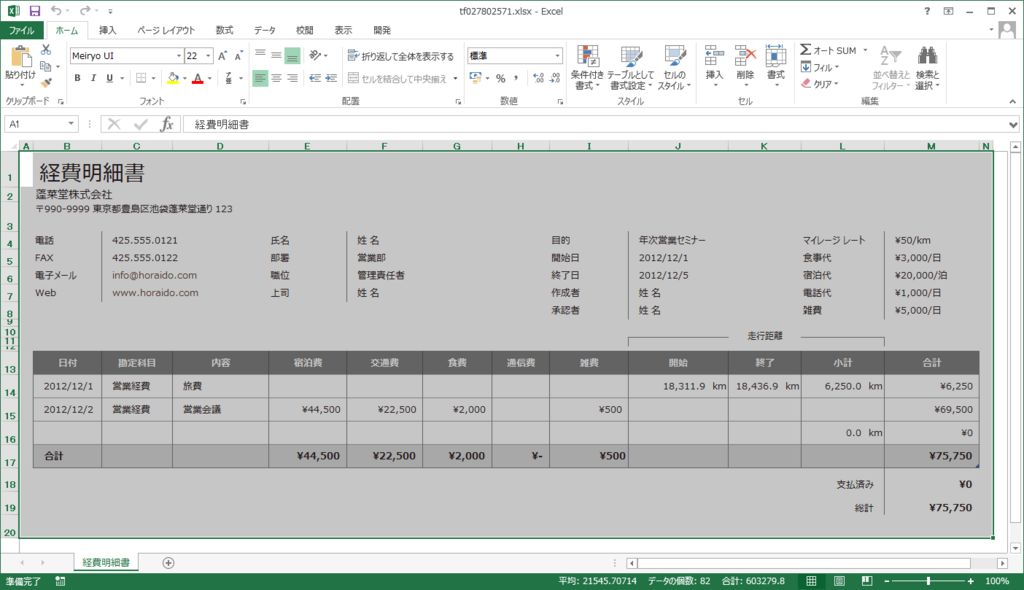Screen dimensions: 1024x590
Task: Switch to the Formulas (数式) tab
Action: point(224,30)
